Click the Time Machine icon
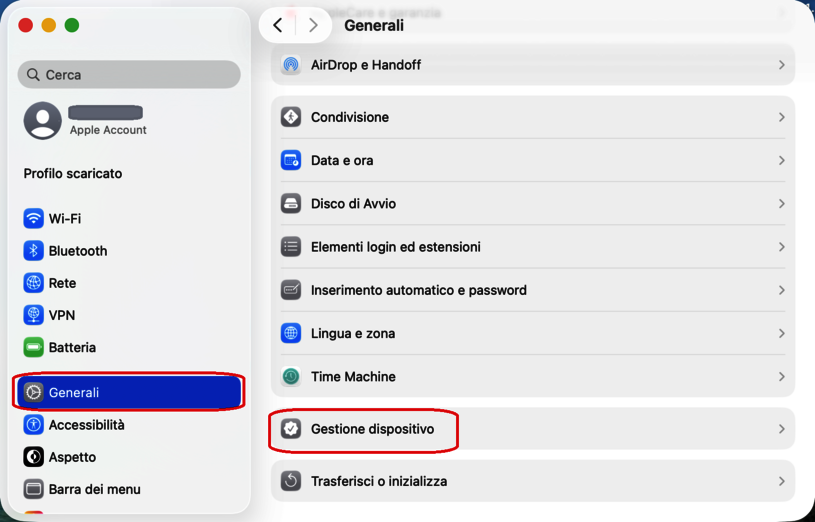 point(291,377)
